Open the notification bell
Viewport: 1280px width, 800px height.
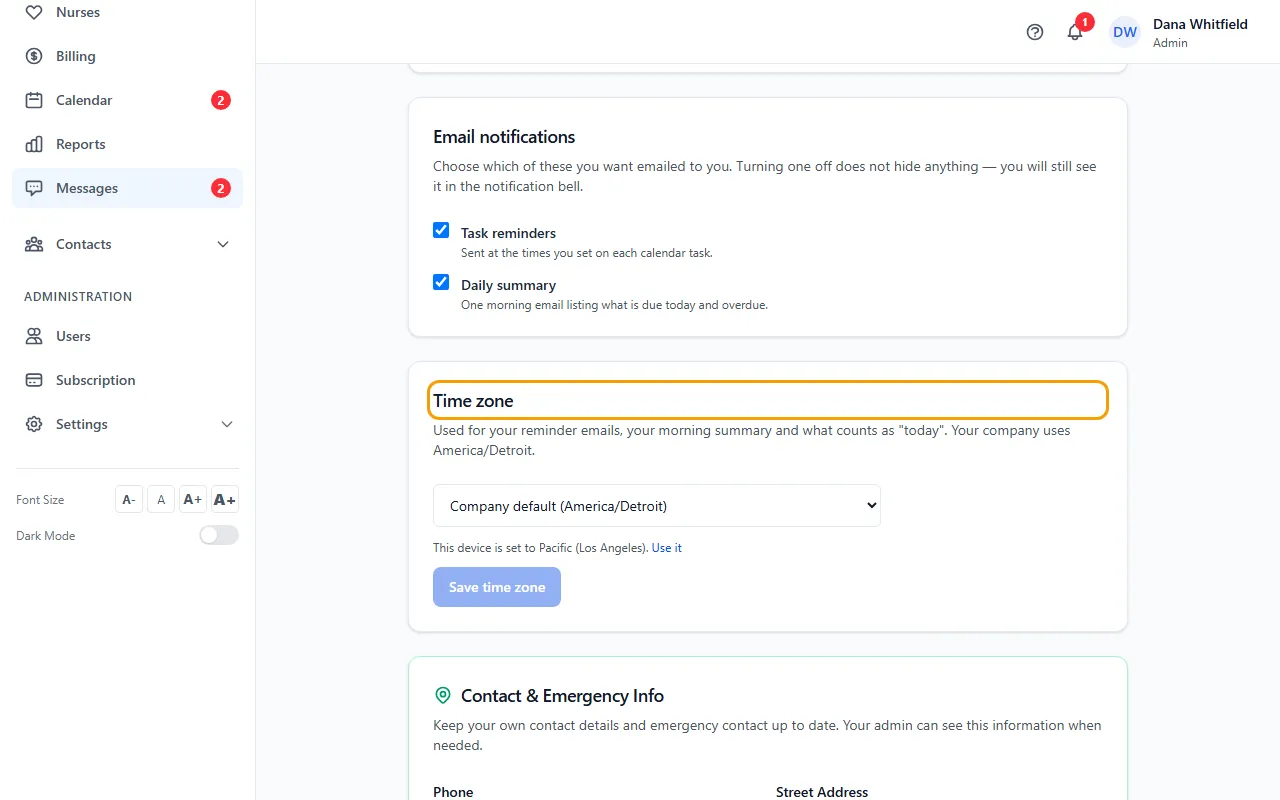pos(1075,32)
